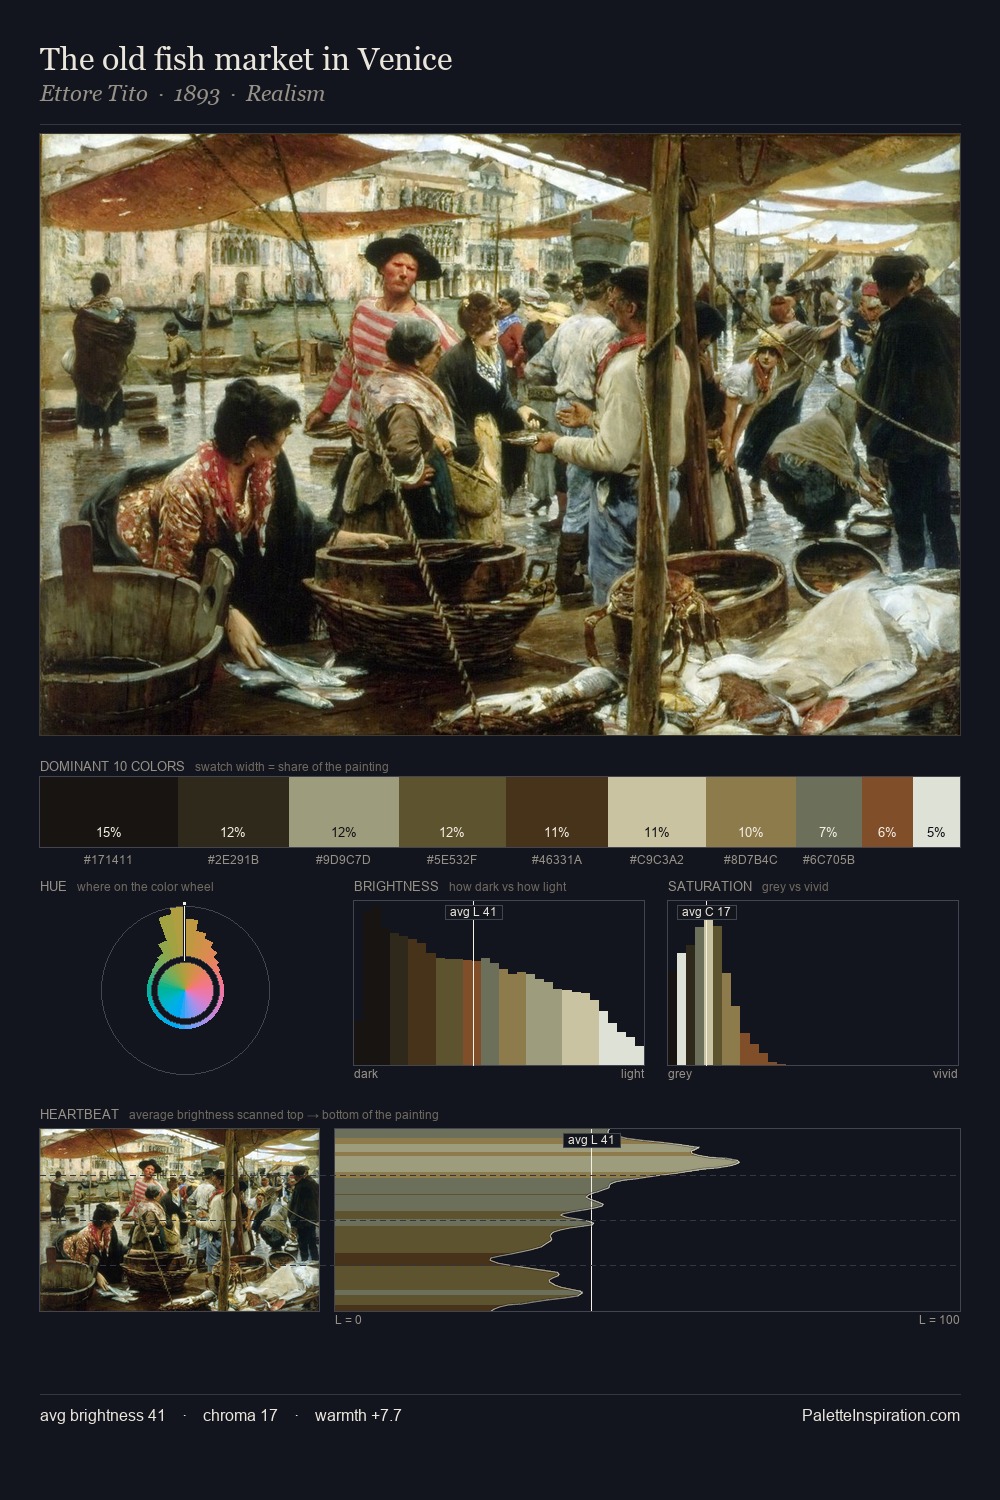This screenshot has width=1000, height=1500.
Task: Select the 15% darkest swatch #171411
Action: [x=109, y=812]
